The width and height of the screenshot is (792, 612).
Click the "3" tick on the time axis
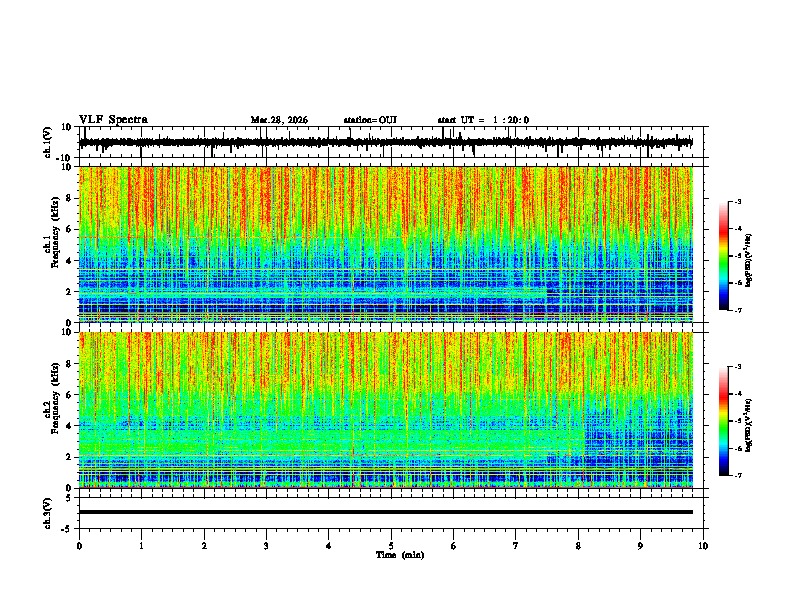(x=266, y=546)
